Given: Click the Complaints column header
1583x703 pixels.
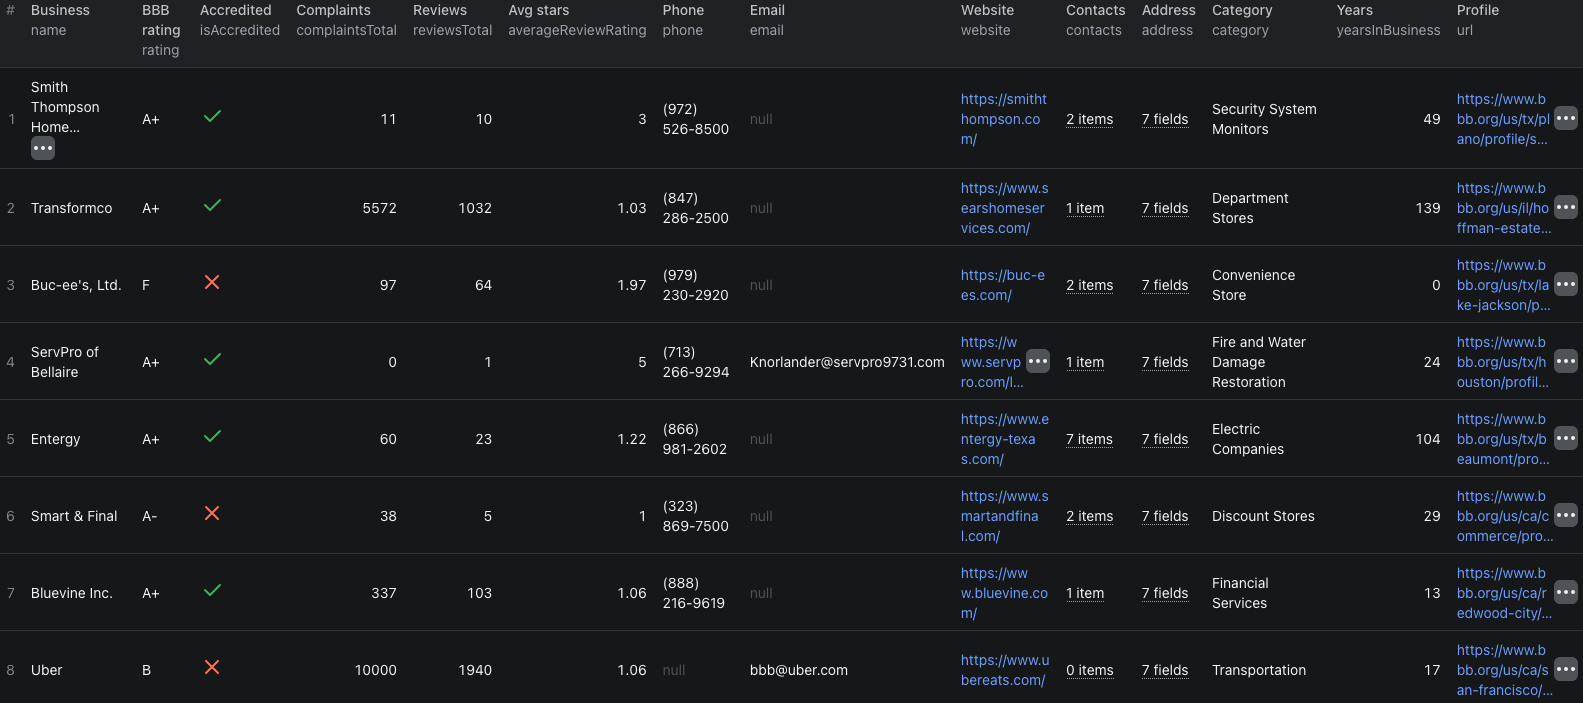Looking at the screenshot, I should (x=346, y=20).
